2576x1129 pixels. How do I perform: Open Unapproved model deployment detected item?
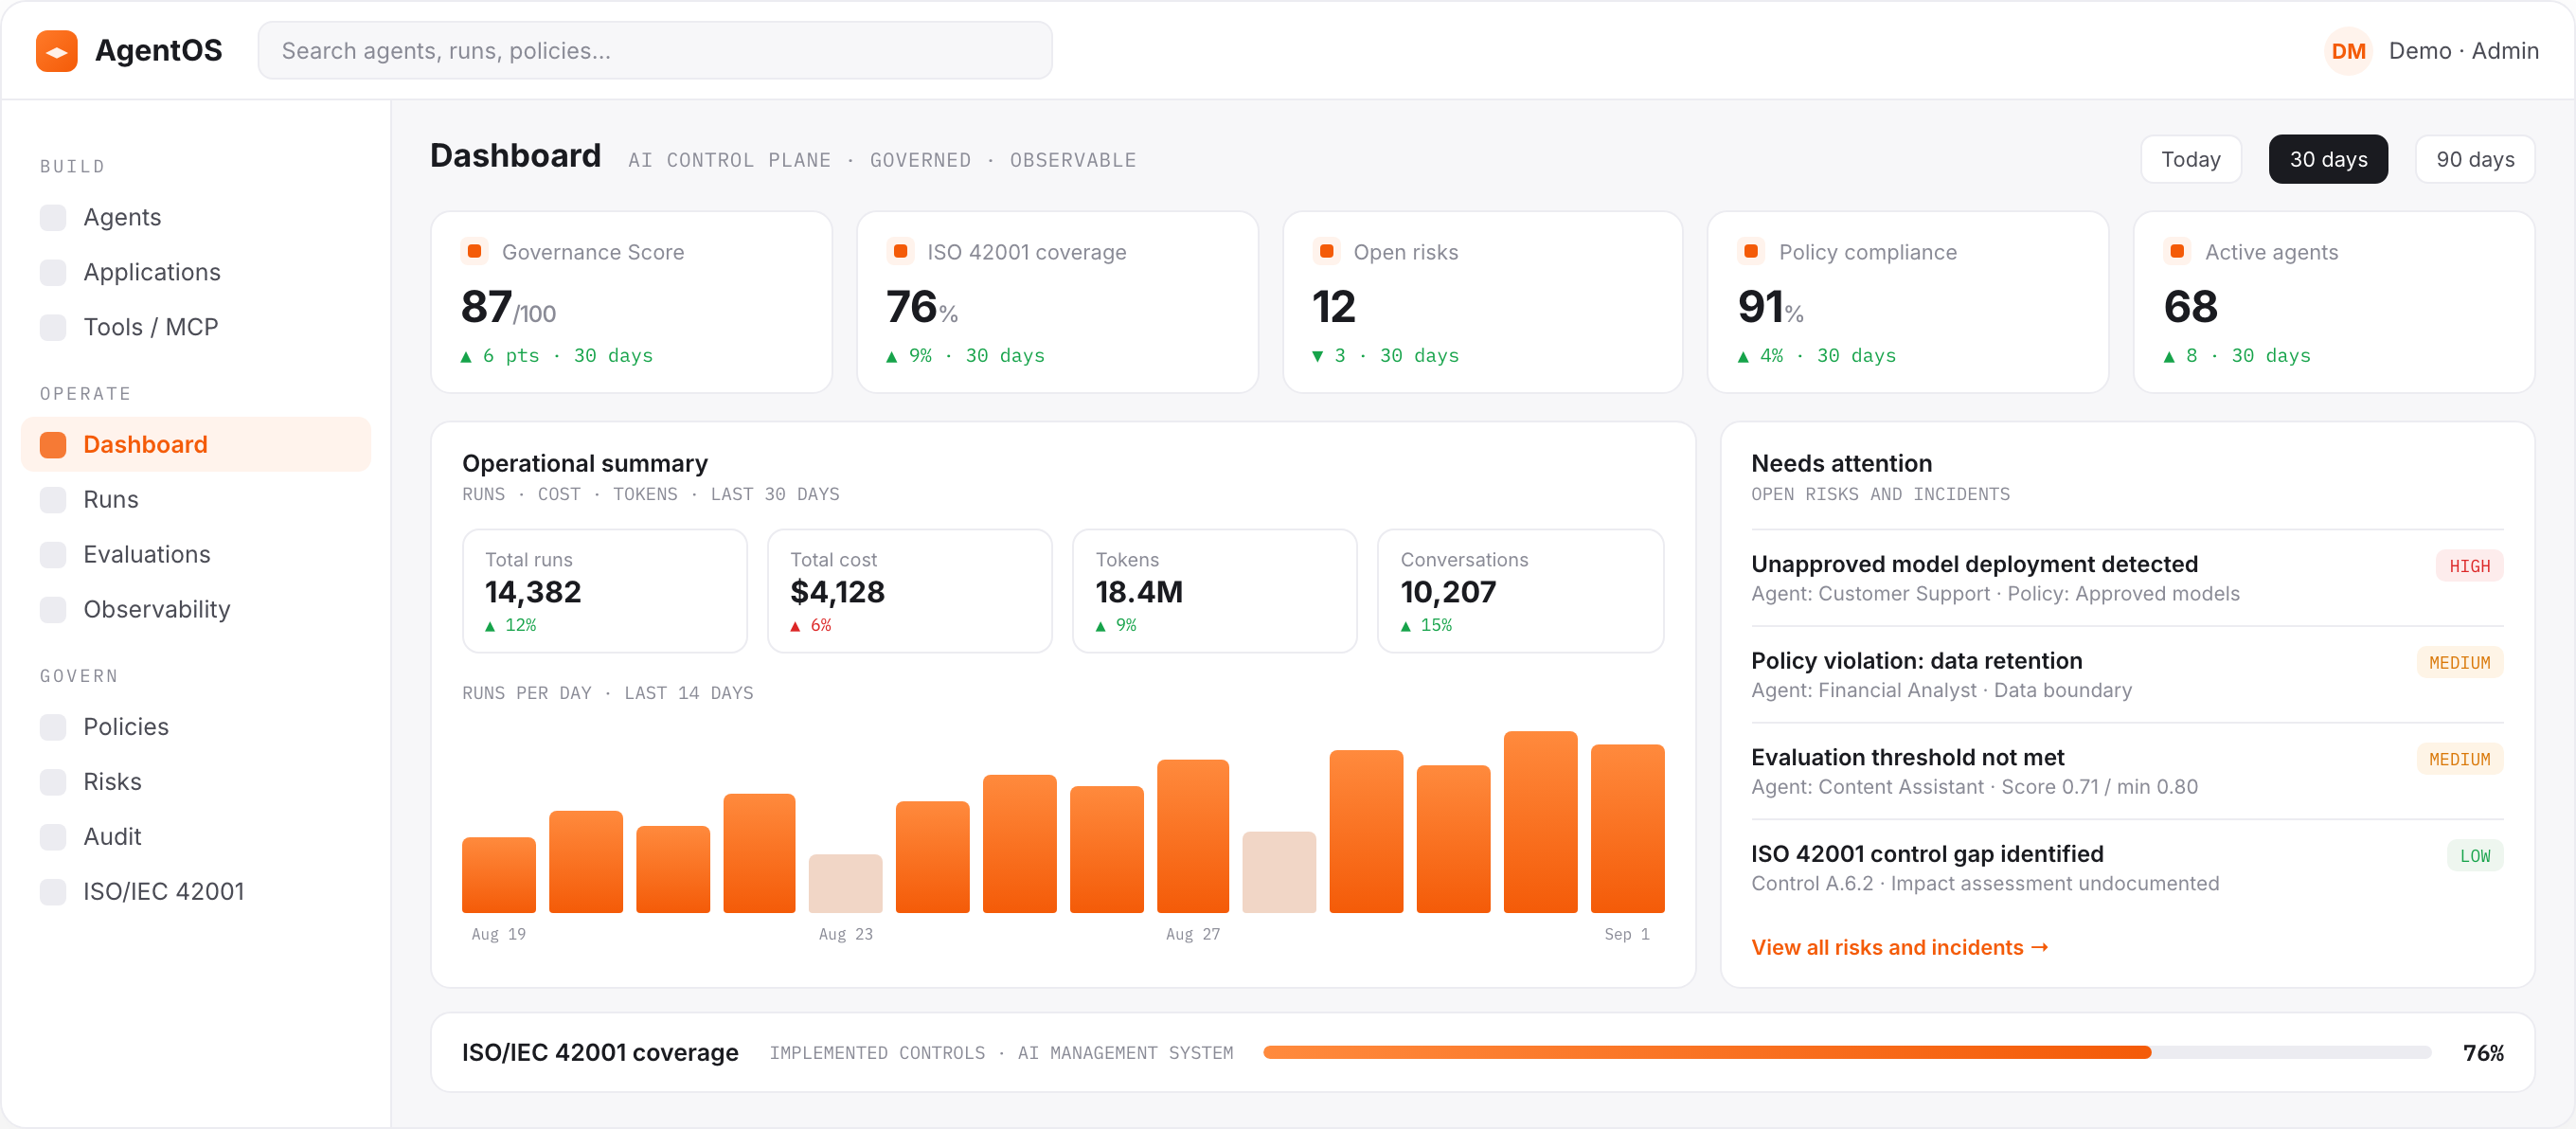(2127, 578)
